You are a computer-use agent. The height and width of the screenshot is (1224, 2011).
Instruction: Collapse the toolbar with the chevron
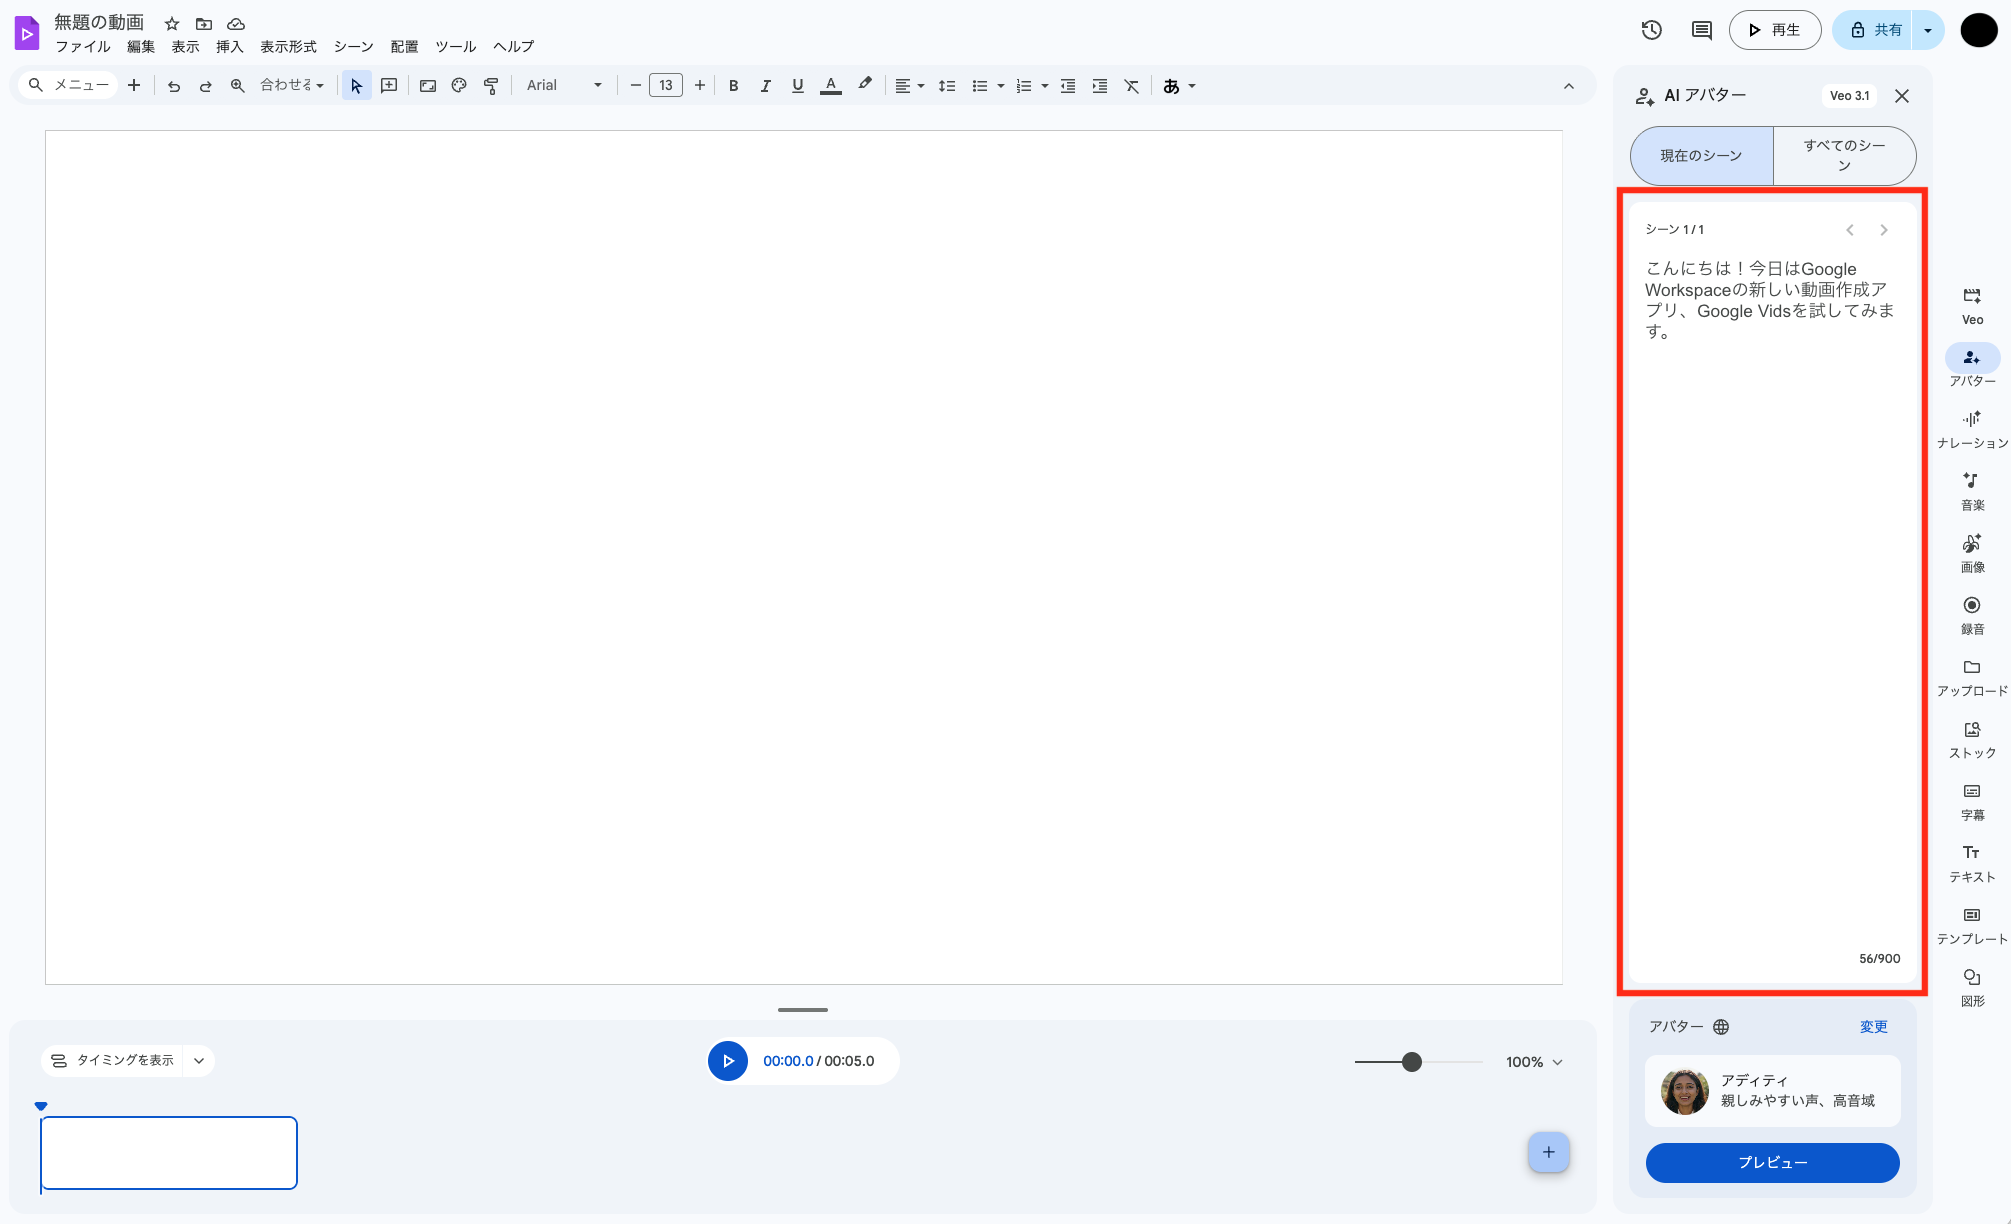tap(1569, 86)
